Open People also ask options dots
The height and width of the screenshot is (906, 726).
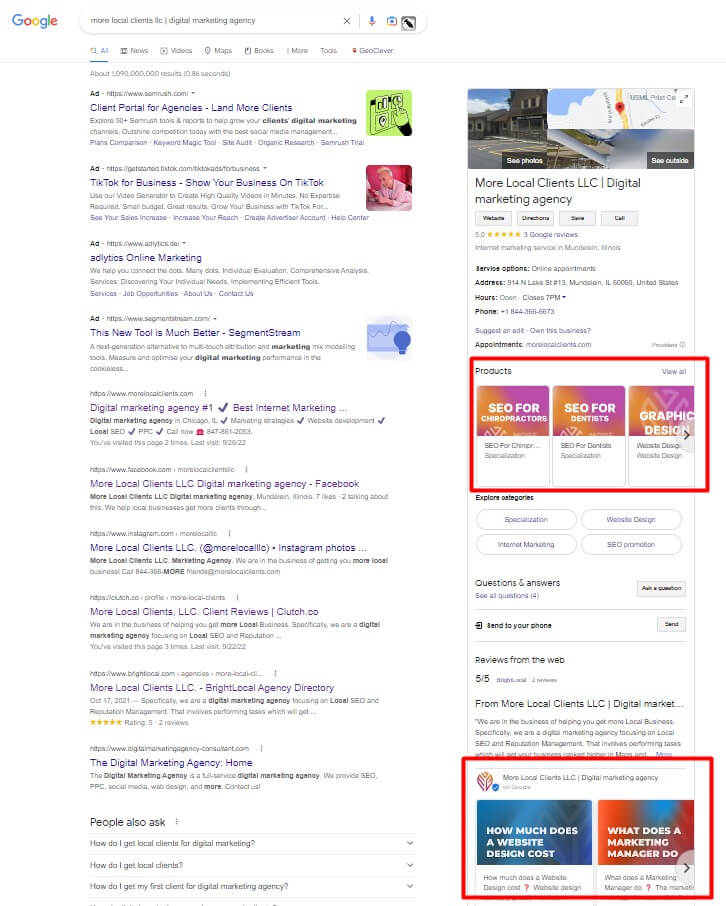176,822
